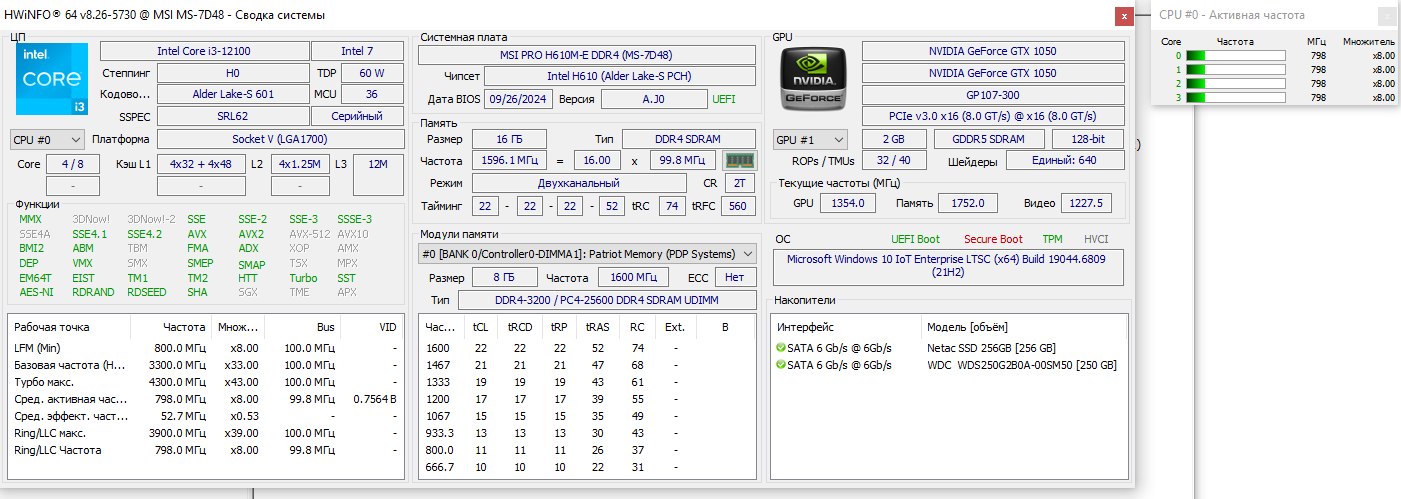Close the HWiNFO system summary window
Image resolution: width=1401 pixels, height=499 pixels.
pyautogui.click(x=1125, y=16)
